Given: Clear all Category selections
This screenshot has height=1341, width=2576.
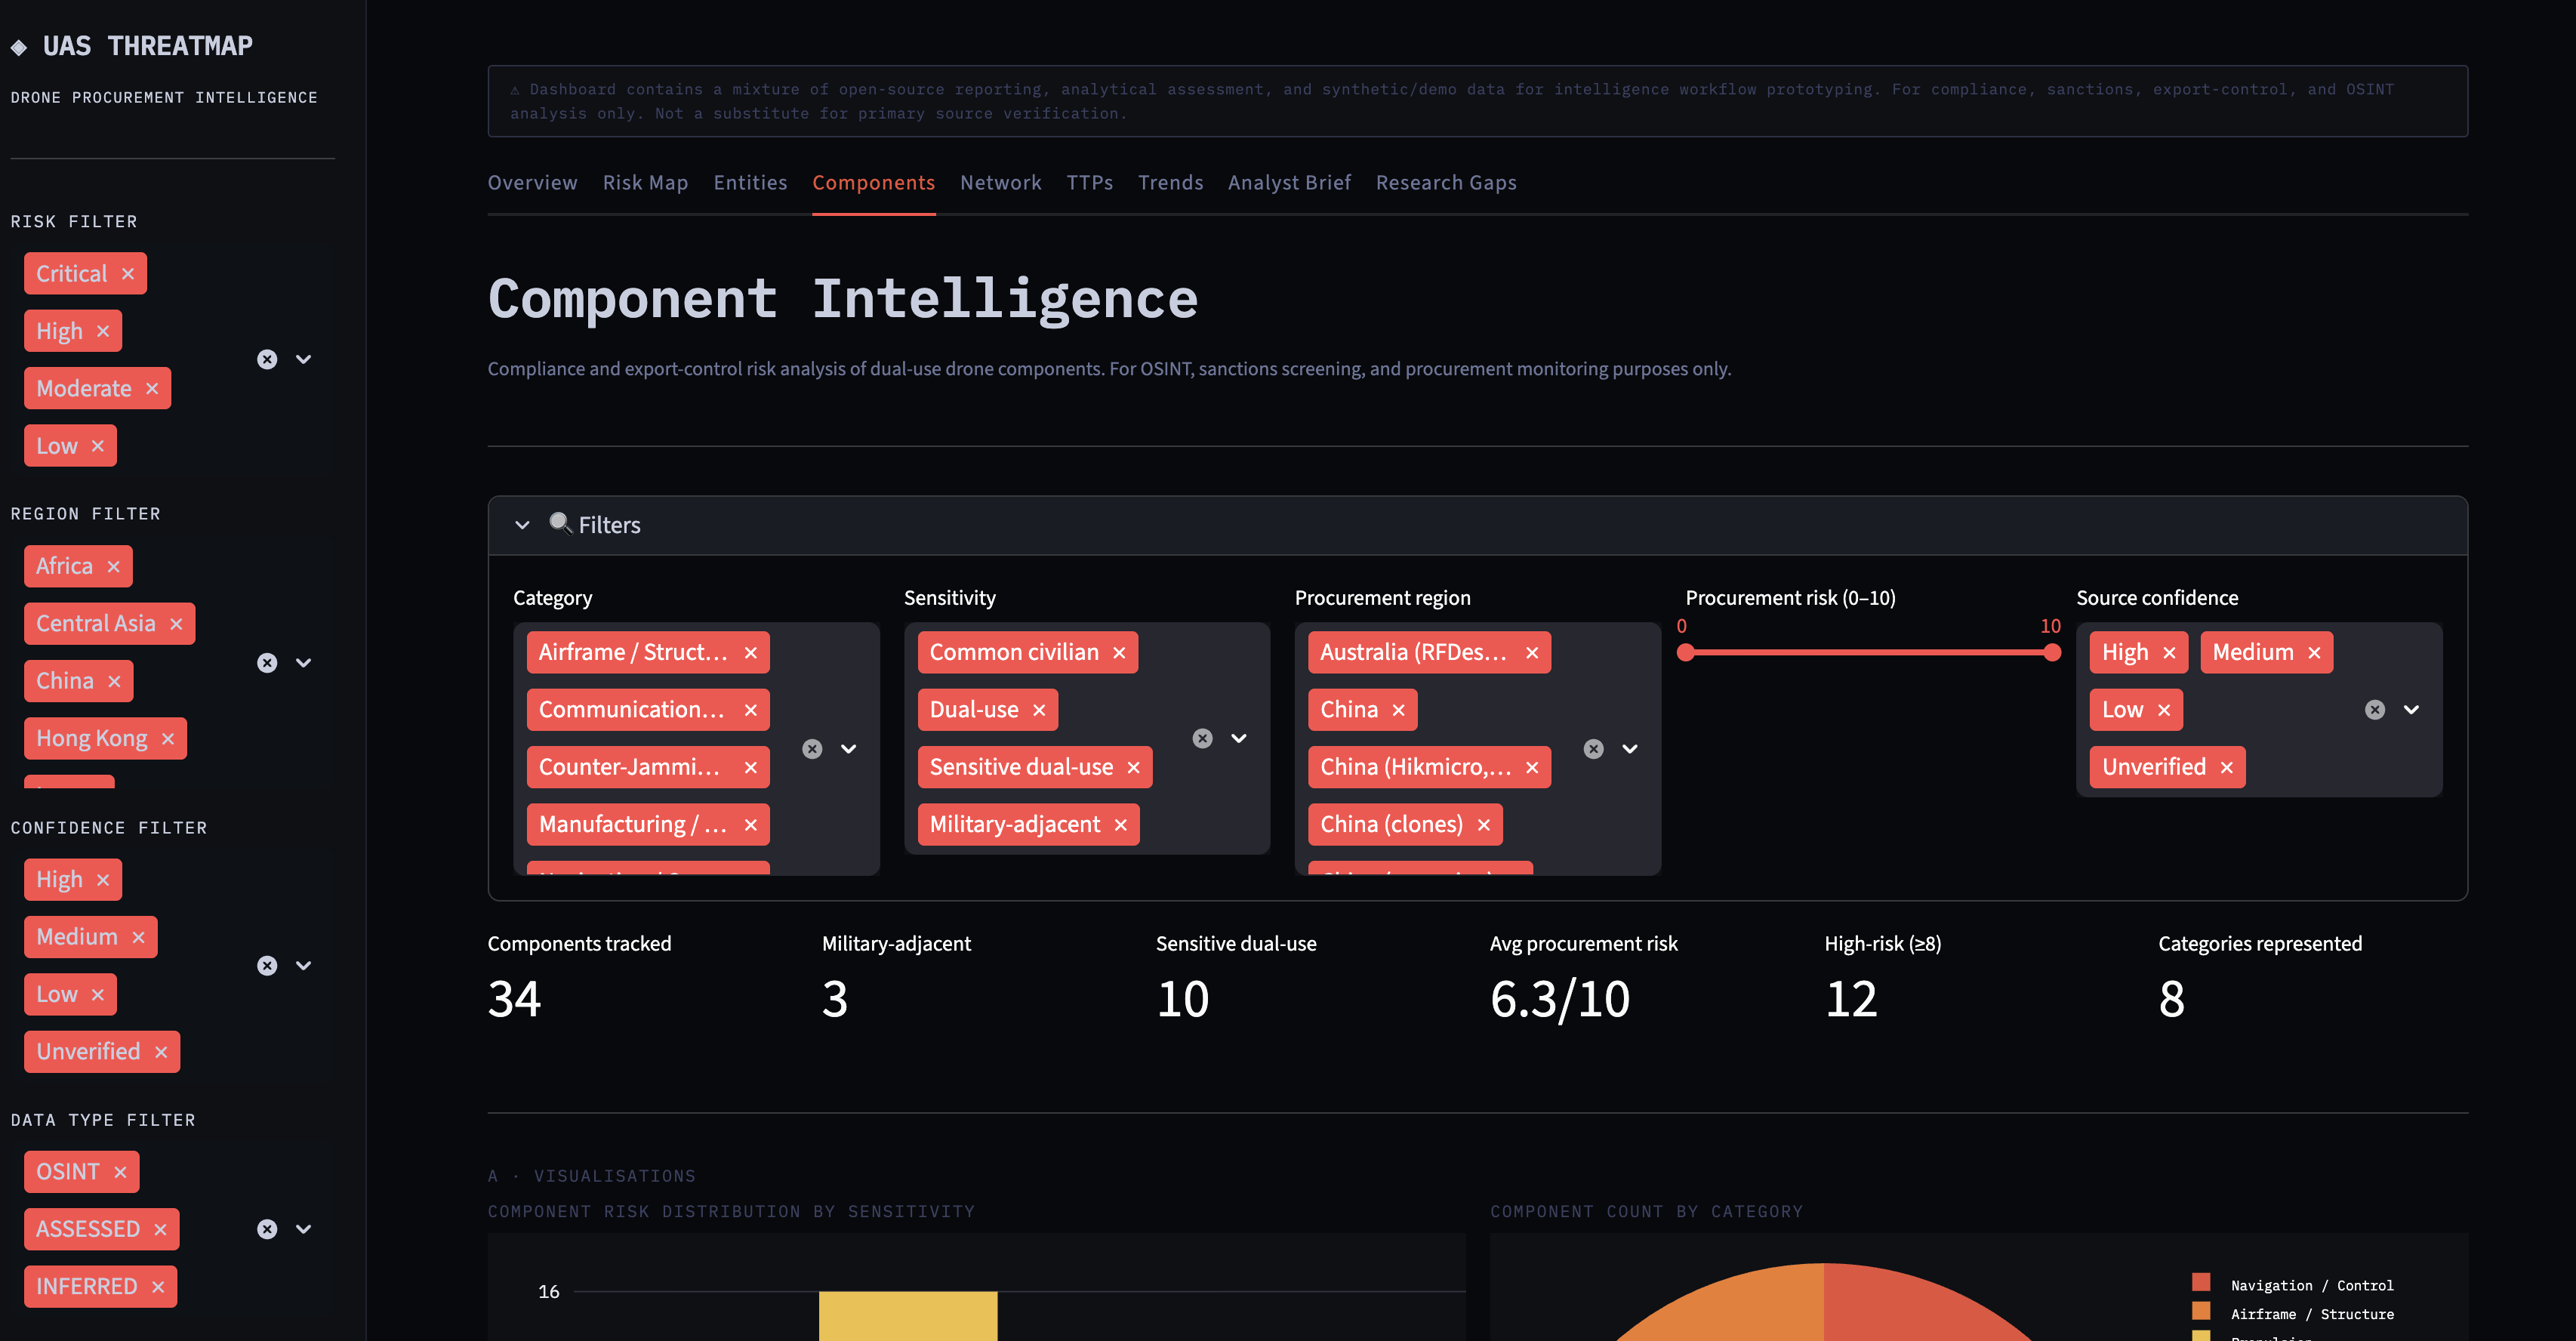Looking at the screenshot, I should click(x=812, y=749).
